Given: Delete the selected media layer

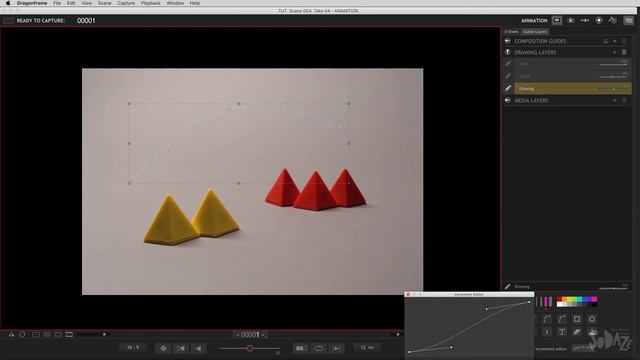Looking at the screenshot, I should coord(624,100).
